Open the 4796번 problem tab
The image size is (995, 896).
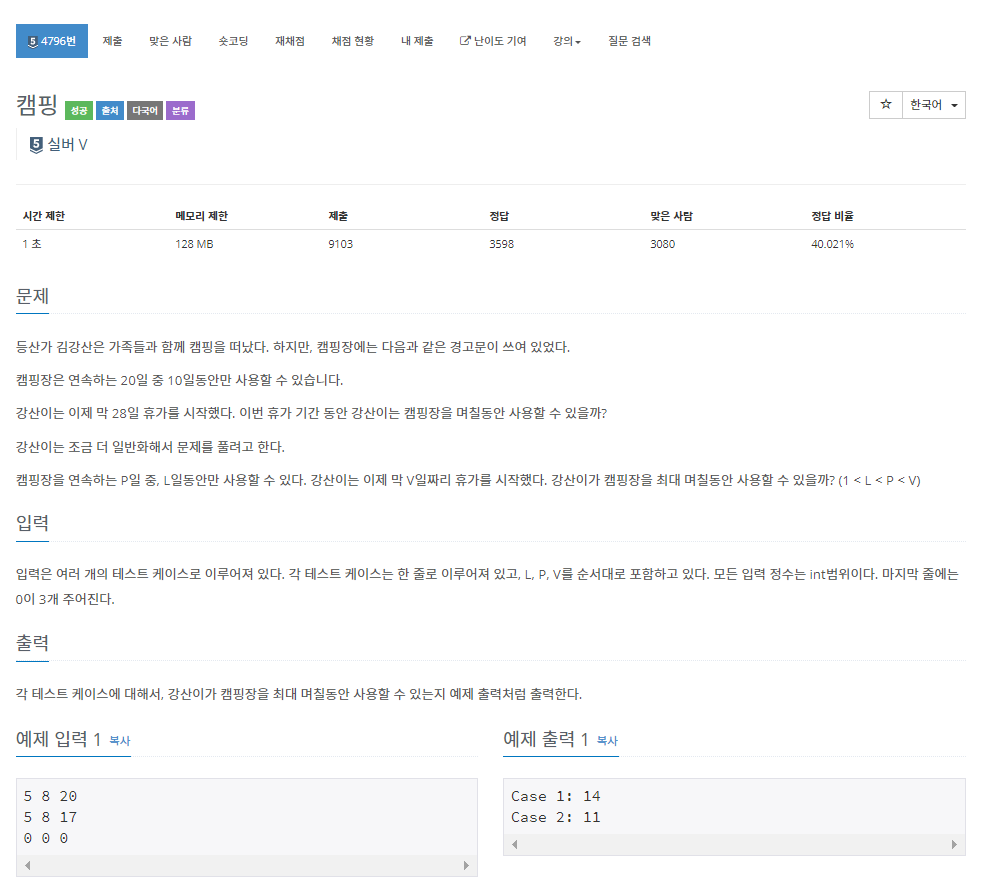tap(52, 41)
